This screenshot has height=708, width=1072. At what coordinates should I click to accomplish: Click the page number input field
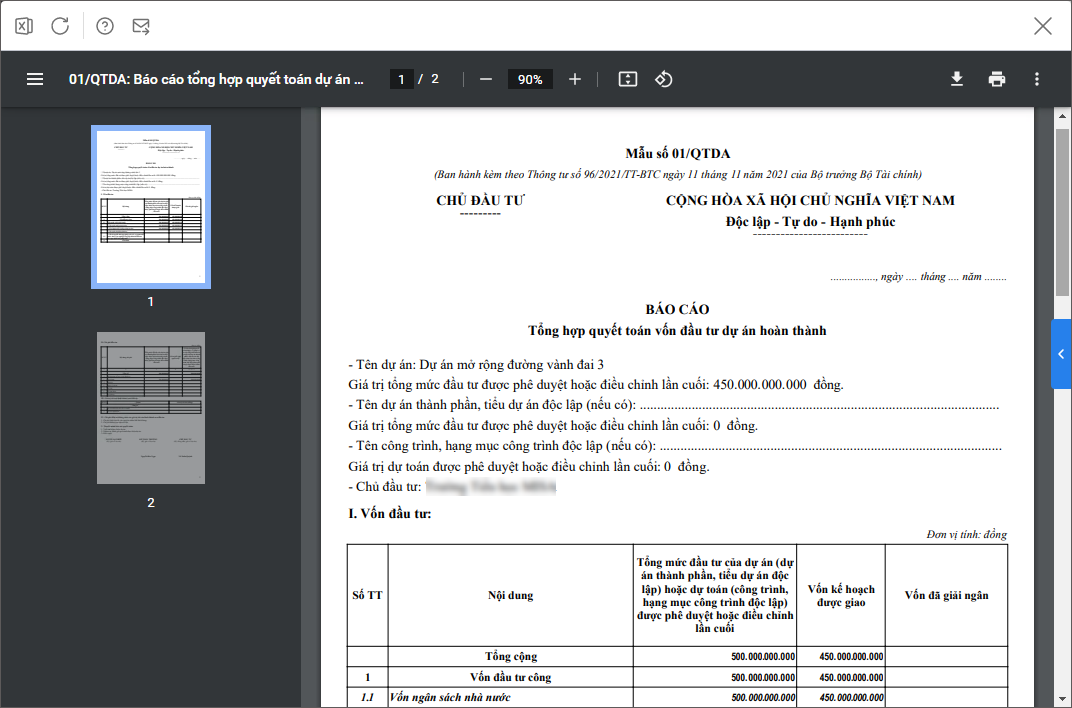(x=402, y=79)
